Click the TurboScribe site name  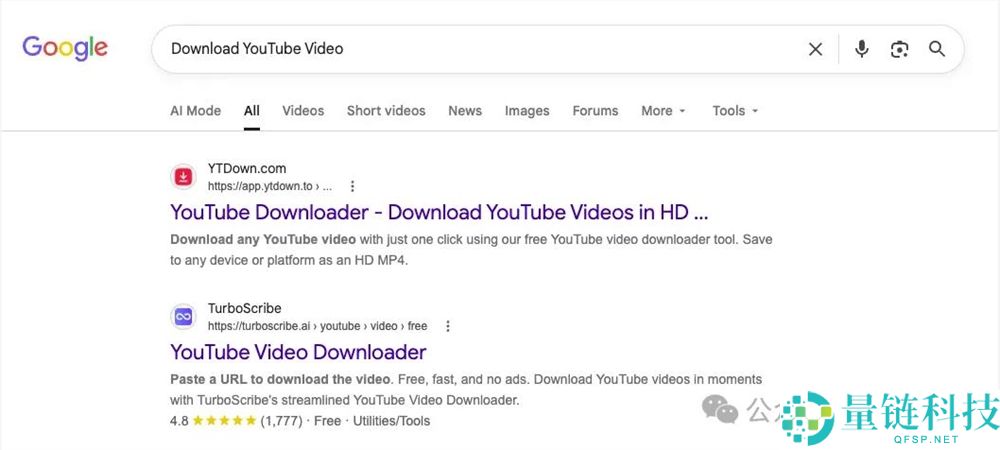(244, 308)
